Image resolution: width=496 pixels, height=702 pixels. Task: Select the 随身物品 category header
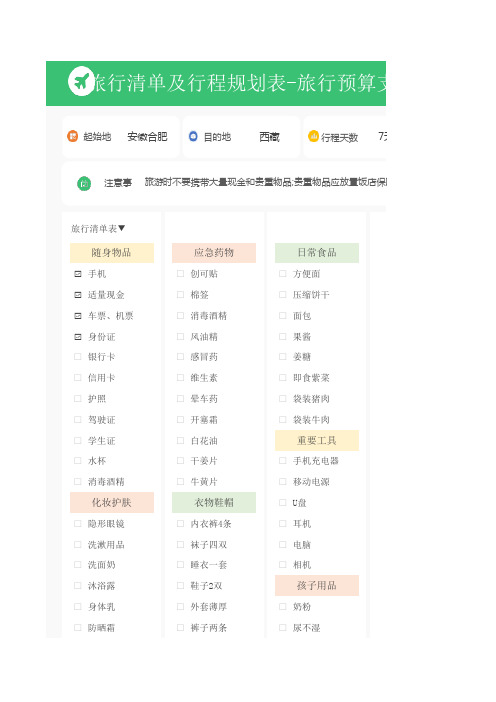coord(112,253)
